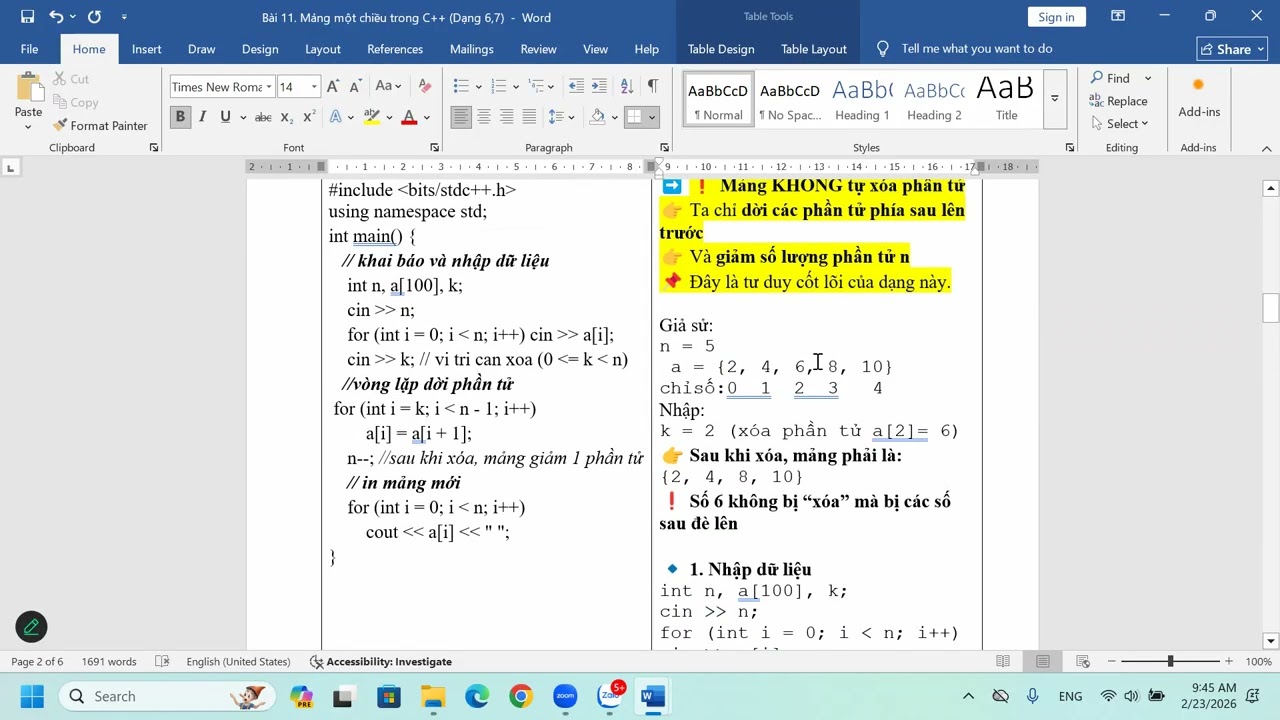Click the Clear All Formatting icon
1280x720 pixels.
[425, 86]
